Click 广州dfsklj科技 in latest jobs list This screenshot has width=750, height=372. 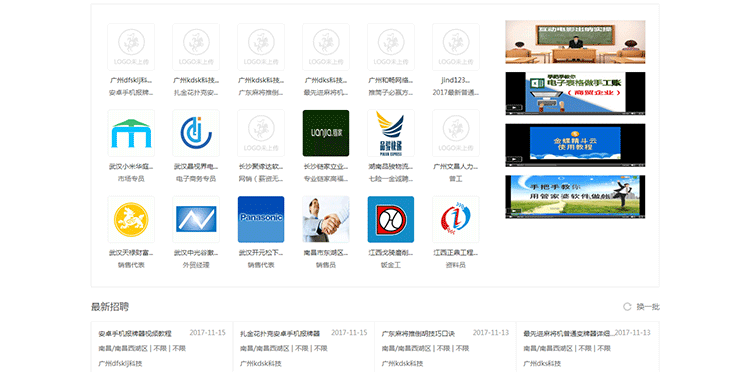(x=121, y=363)
